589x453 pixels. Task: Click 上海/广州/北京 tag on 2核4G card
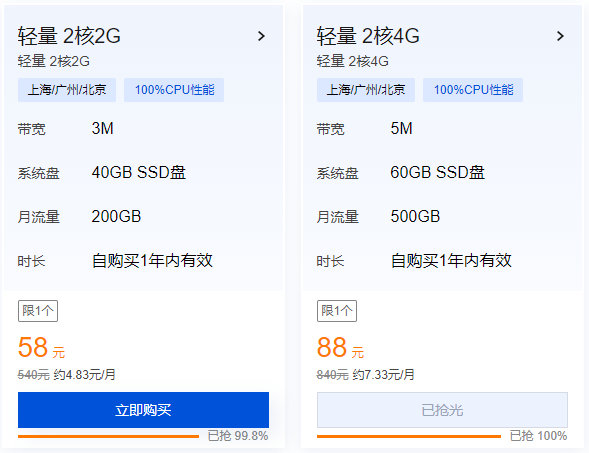click(x=366, y=90)
